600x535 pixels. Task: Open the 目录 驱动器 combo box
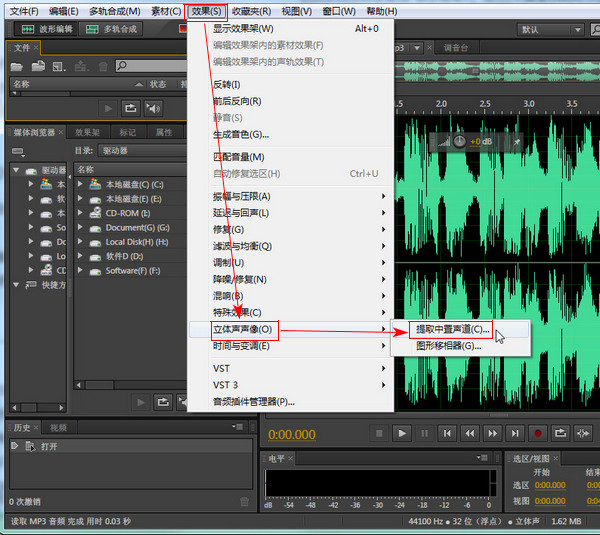142,150
